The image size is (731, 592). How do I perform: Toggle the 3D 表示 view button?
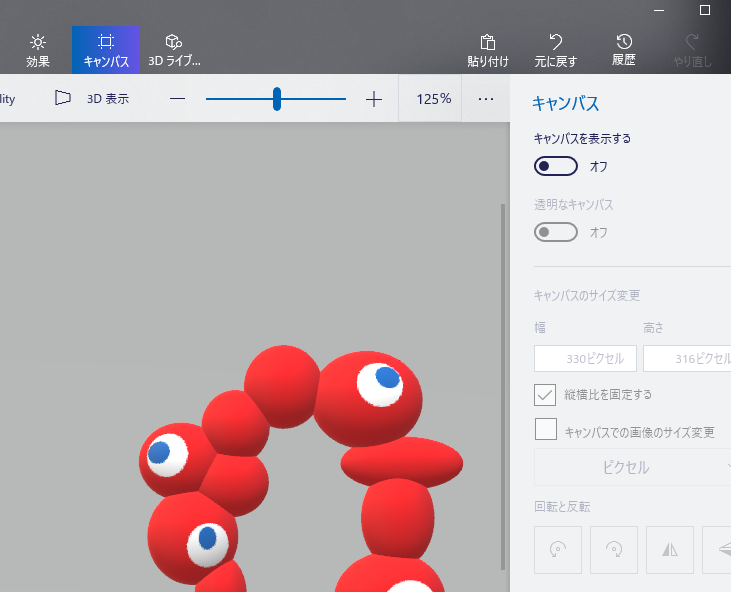pos(91,98)
